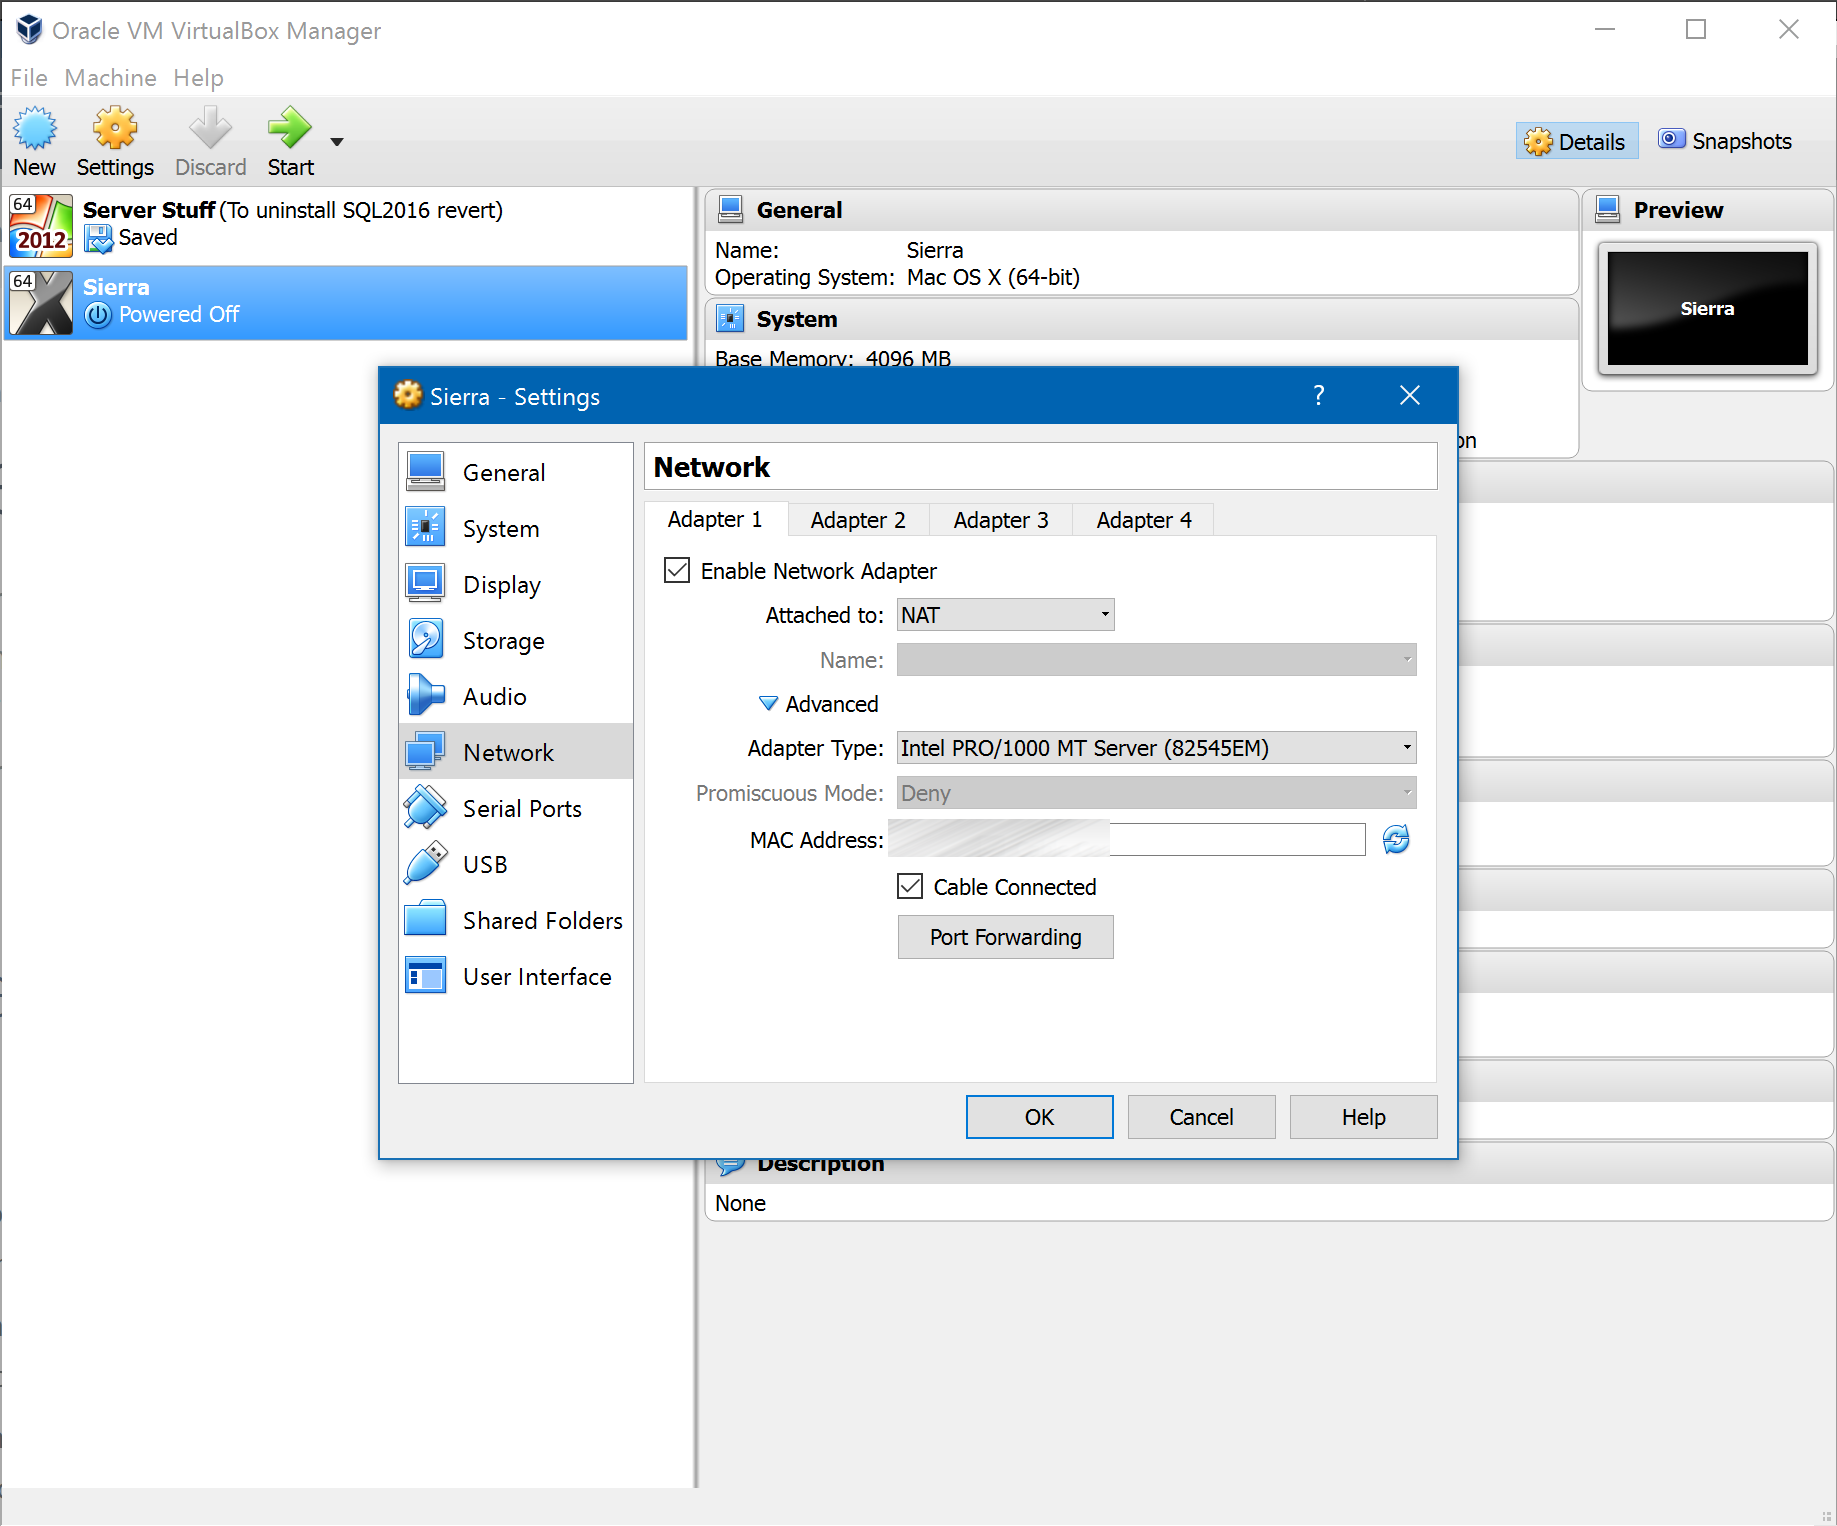Click the green Start arrow icon
Image resolution: width=1837 pixels, height=1526 pixels.
point(289,129)
